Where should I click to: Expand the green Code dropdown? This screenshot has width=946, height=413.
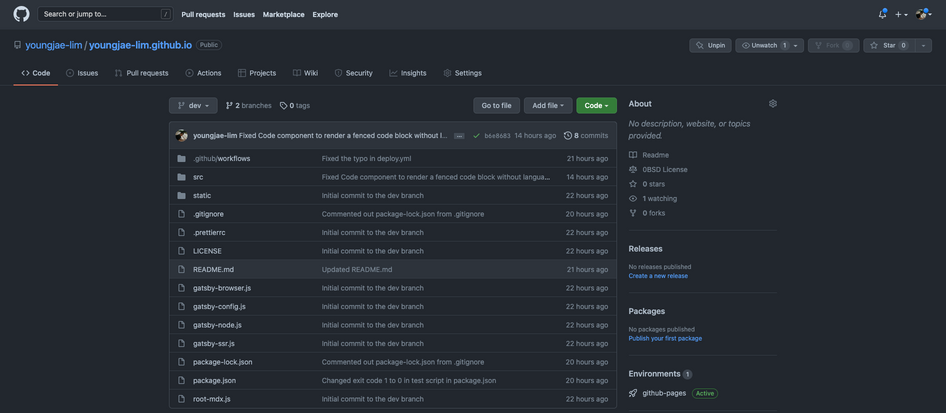(596, 105)
